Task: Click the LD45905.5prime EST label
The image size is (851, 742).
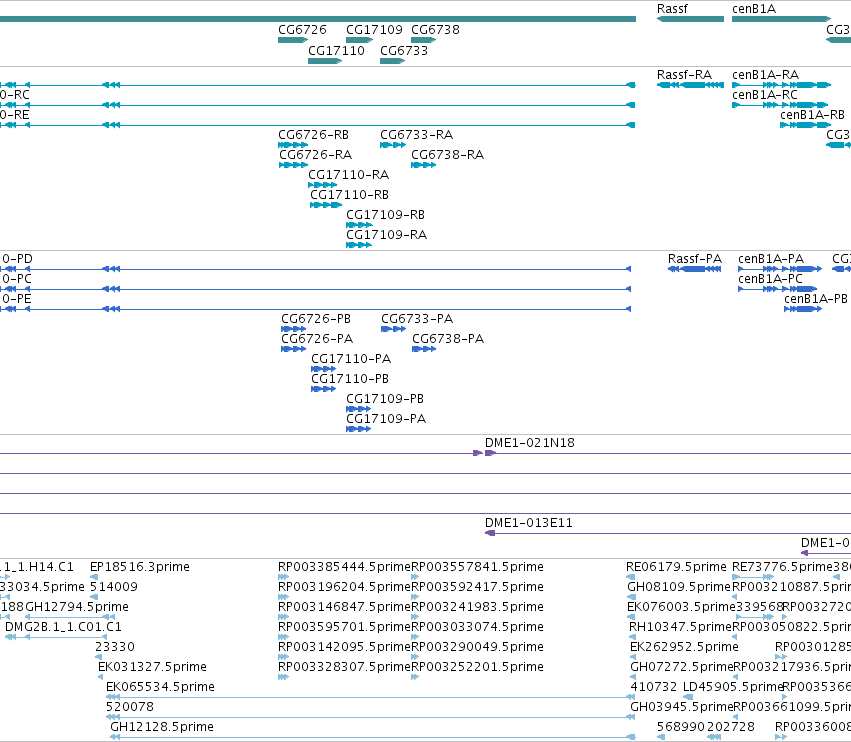Action: click(x=733, y=687)
